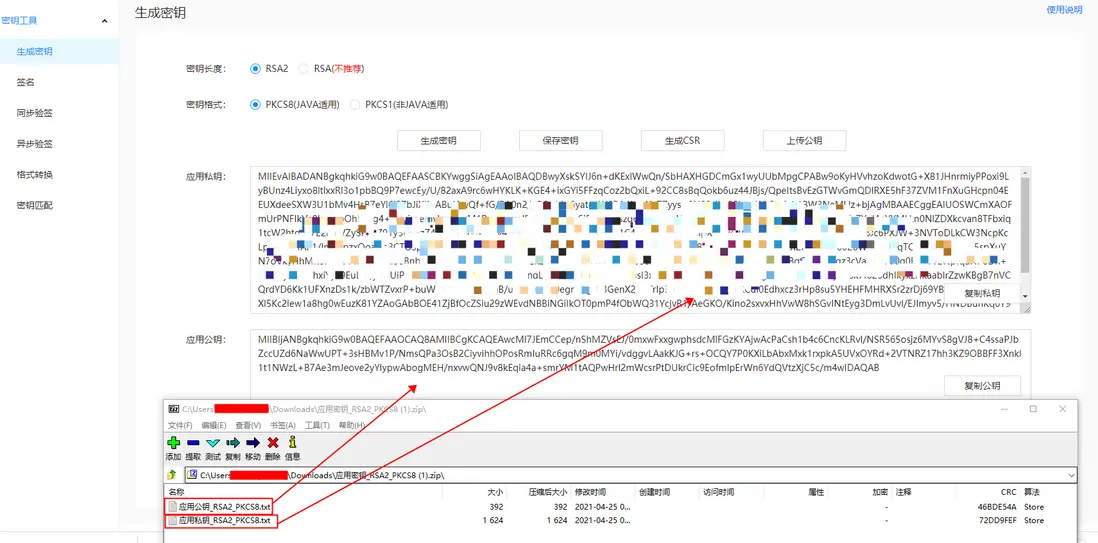The width and height of the screenshot is (1098, 543).
Task: Maximize the 7-Zip window
Action: point(1033,409)
